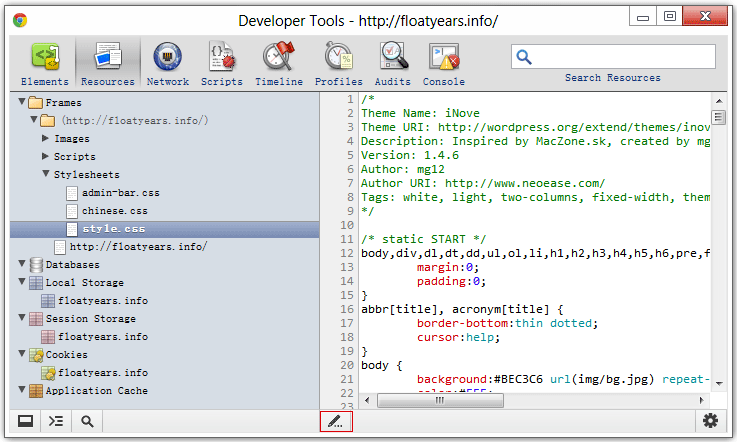Switch to the Timeline panel
The image size is (737, 442).
[279, 64]
